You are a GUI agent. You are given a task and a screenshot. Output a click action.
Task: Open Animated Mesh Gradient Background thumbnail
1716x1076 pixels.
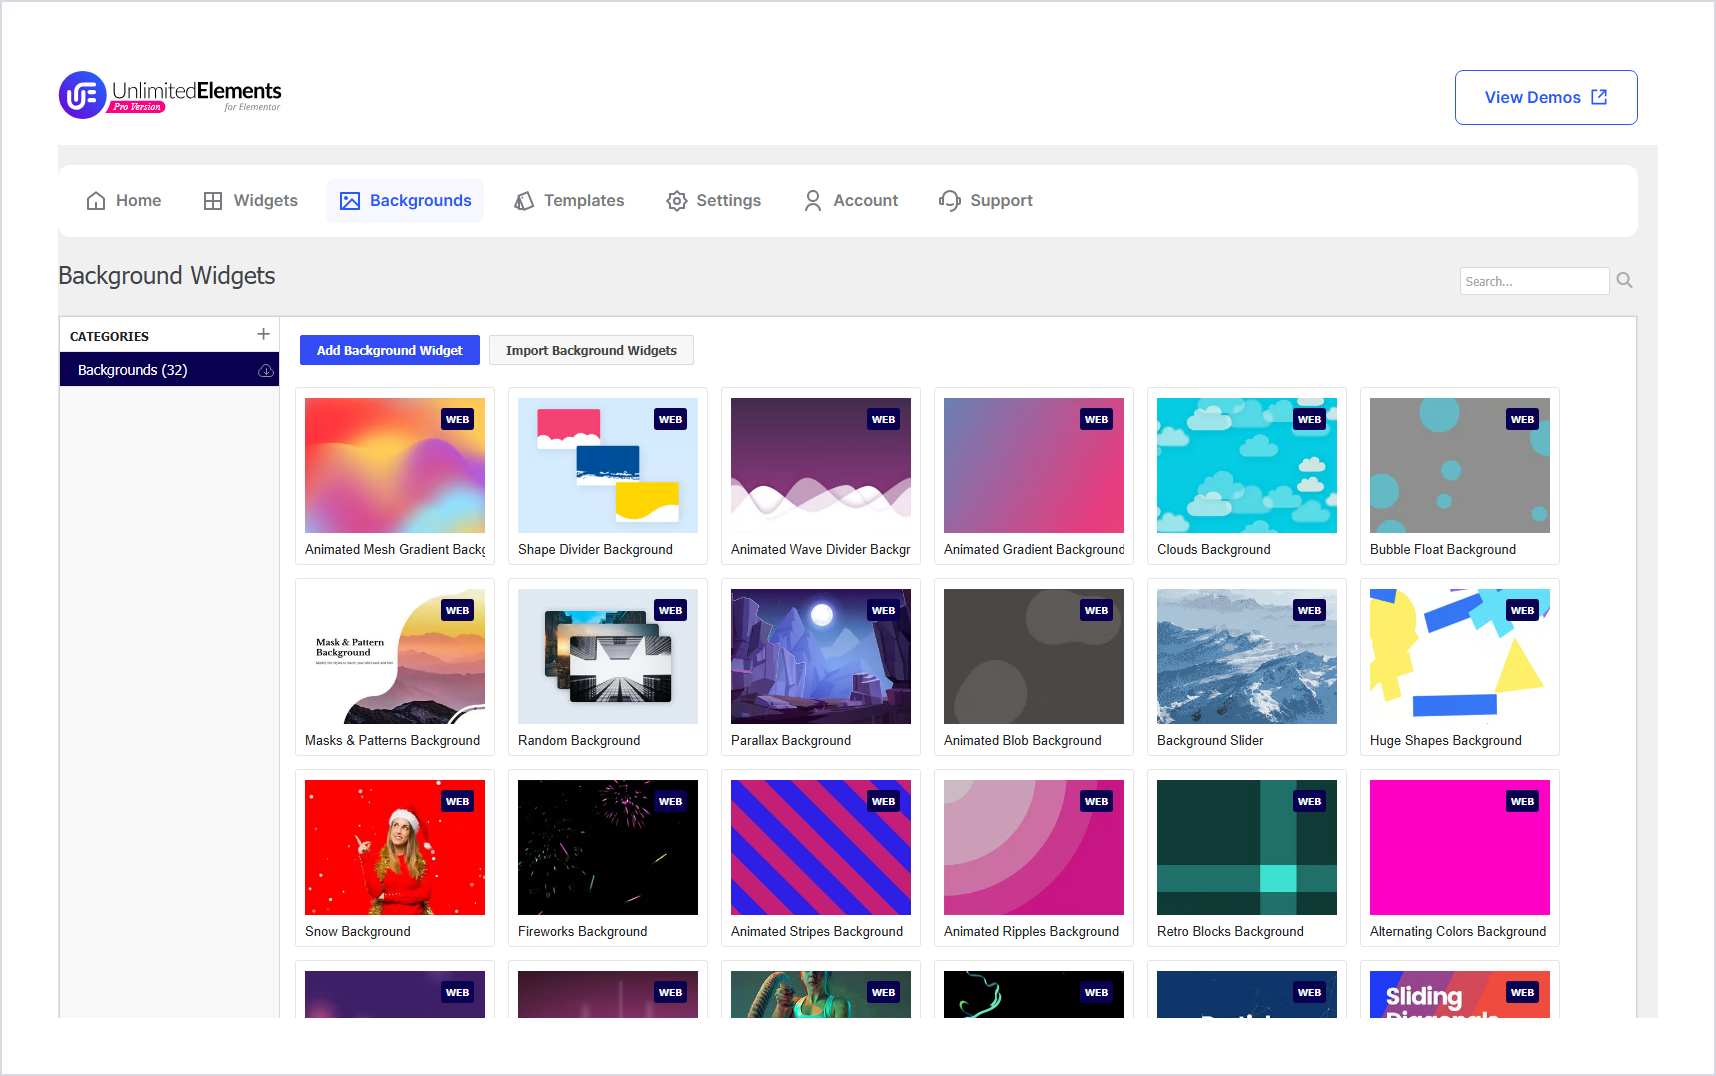[395, 466]
